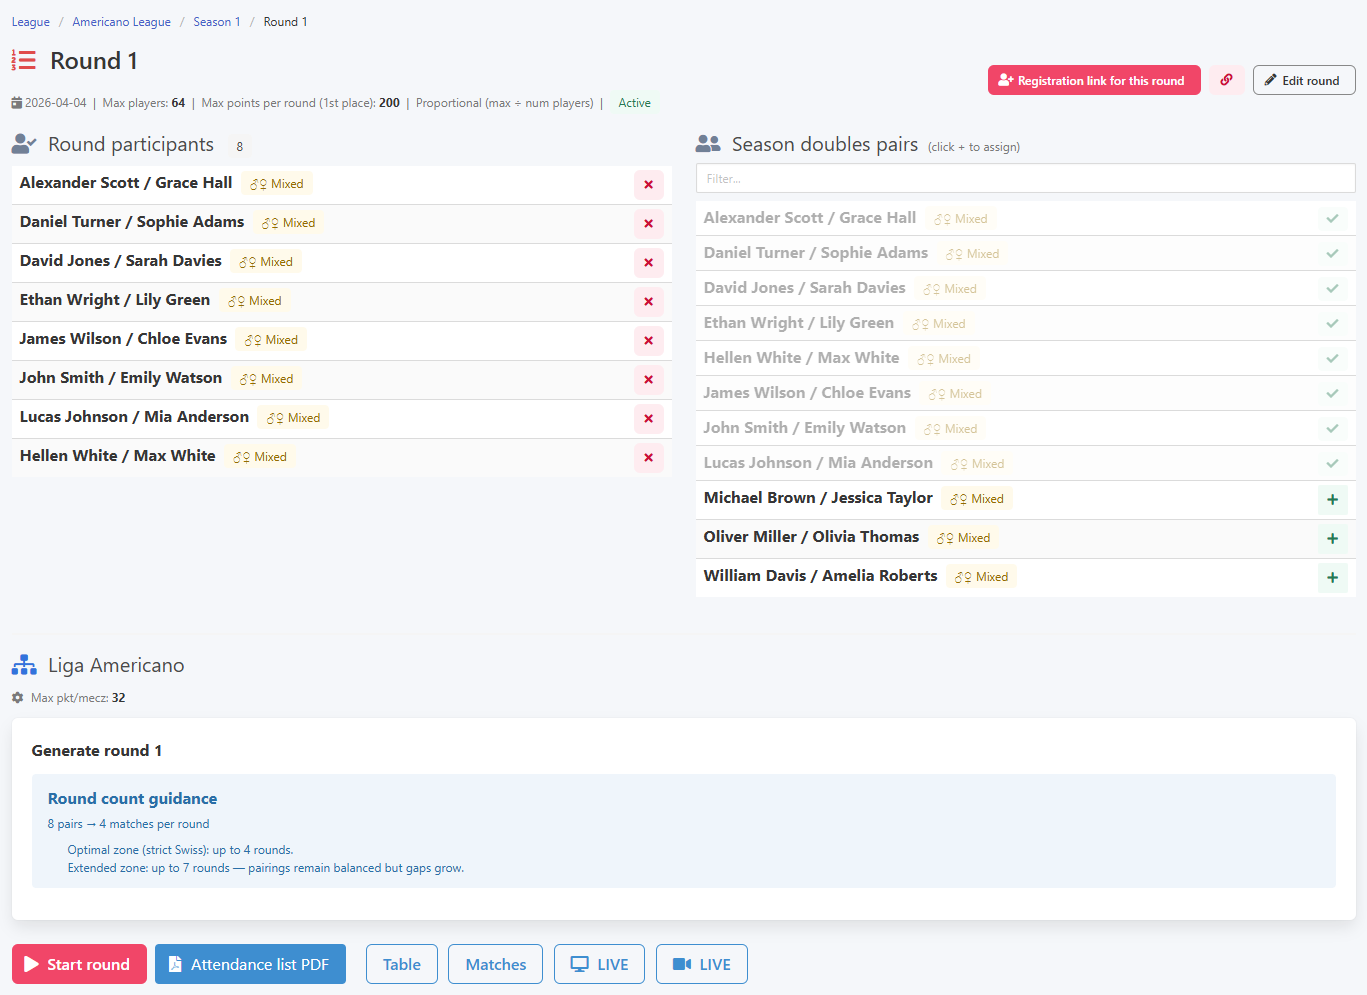Click checkmark for Hellen White / Max White
Screen dimensions: 1367x995
[1332, 358]
